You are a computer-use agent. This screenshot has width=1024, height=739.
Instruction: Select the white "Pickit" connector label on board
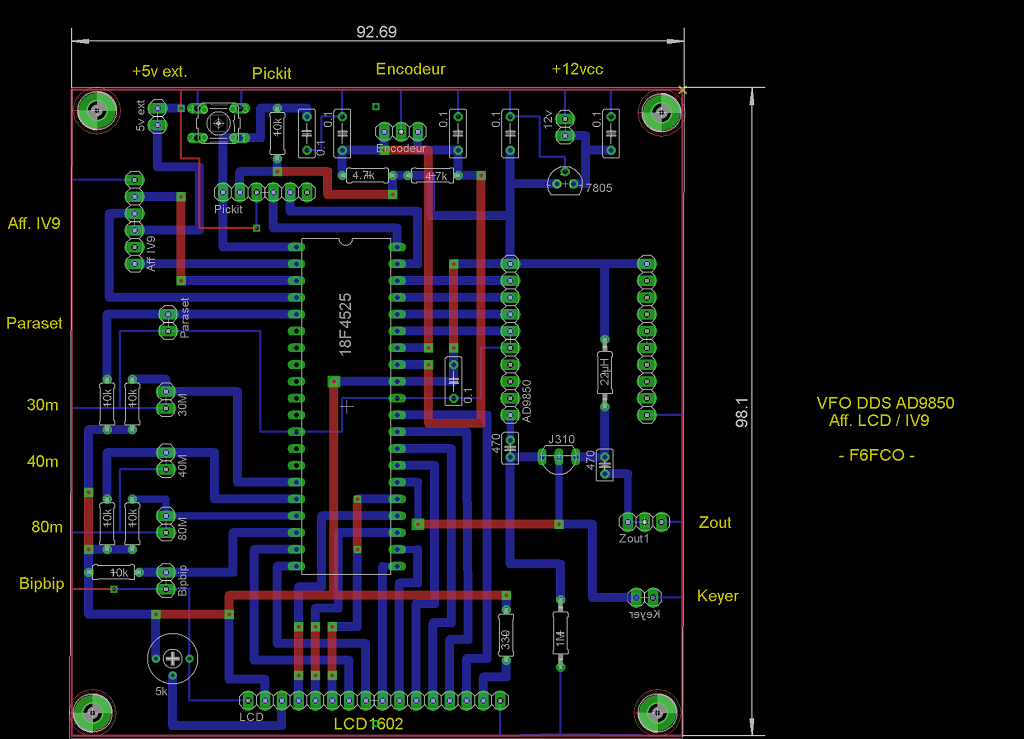pos(229,209)
